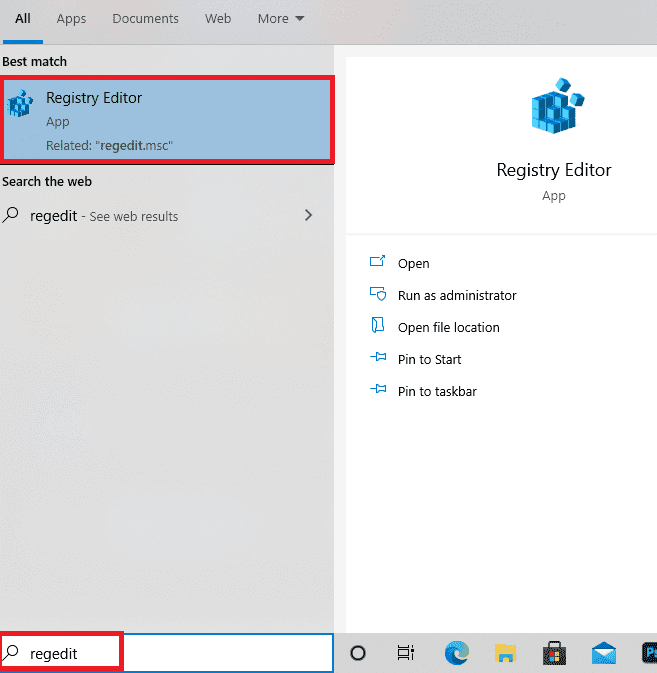Viewport: 657px width, 673px height.
Task: Click the large Registry Editor icon in preview pane
Action: 558,106
